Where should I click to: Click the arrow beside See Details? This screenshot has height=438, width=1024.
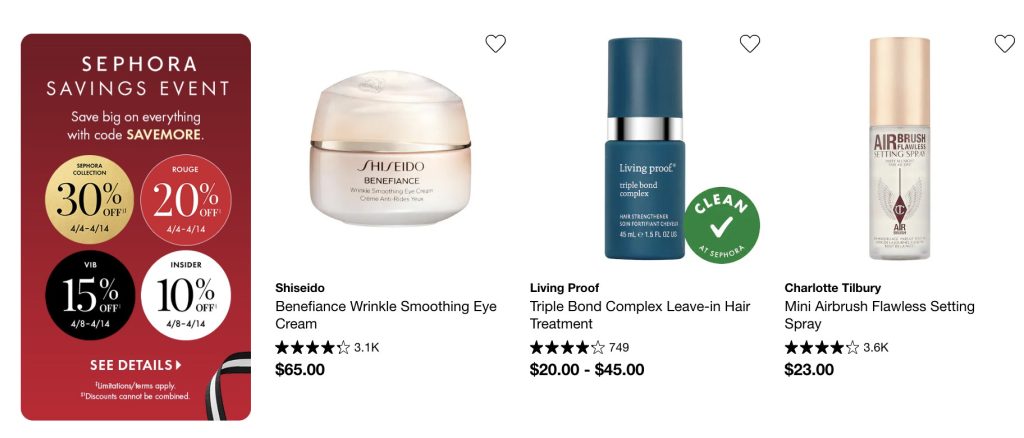pyautogui.click(x=178, y=365)
